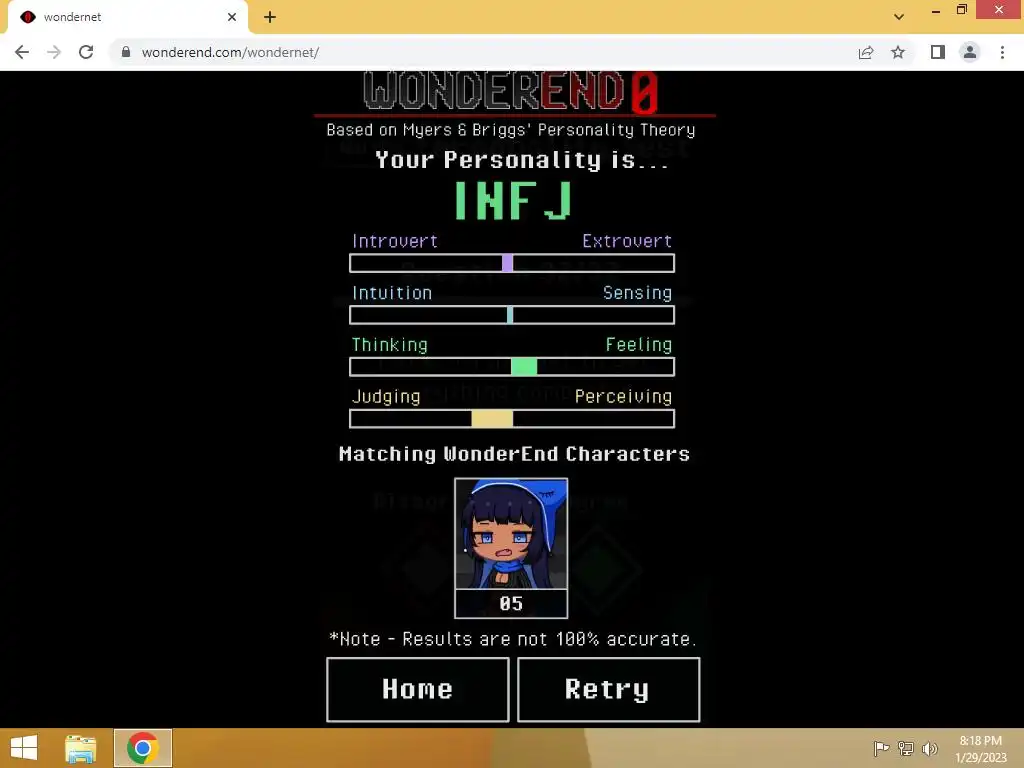Click the Chrome taskbar icon

click(143, 748)
